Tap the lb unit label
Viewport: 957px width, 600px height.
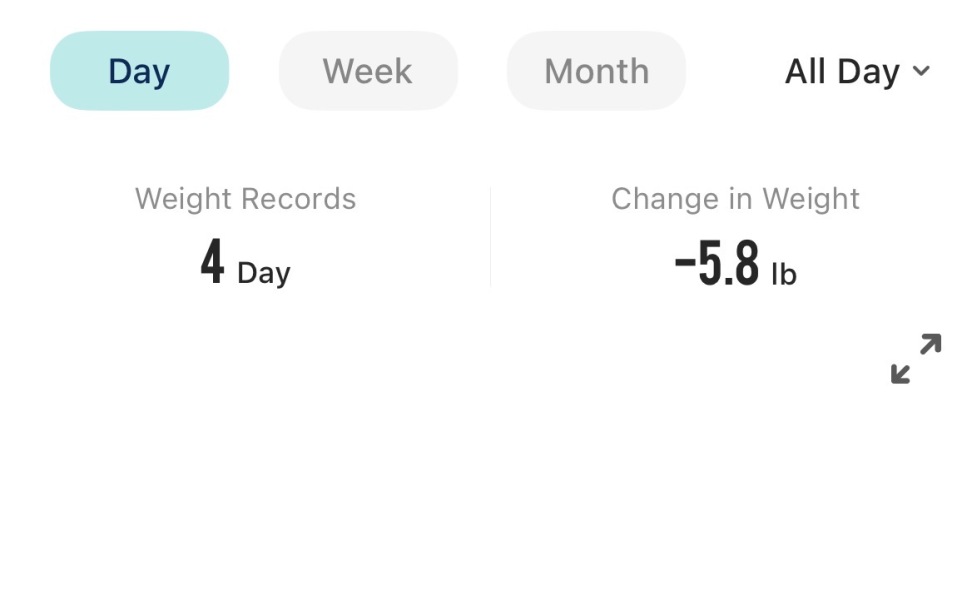(x=783, y=273)
